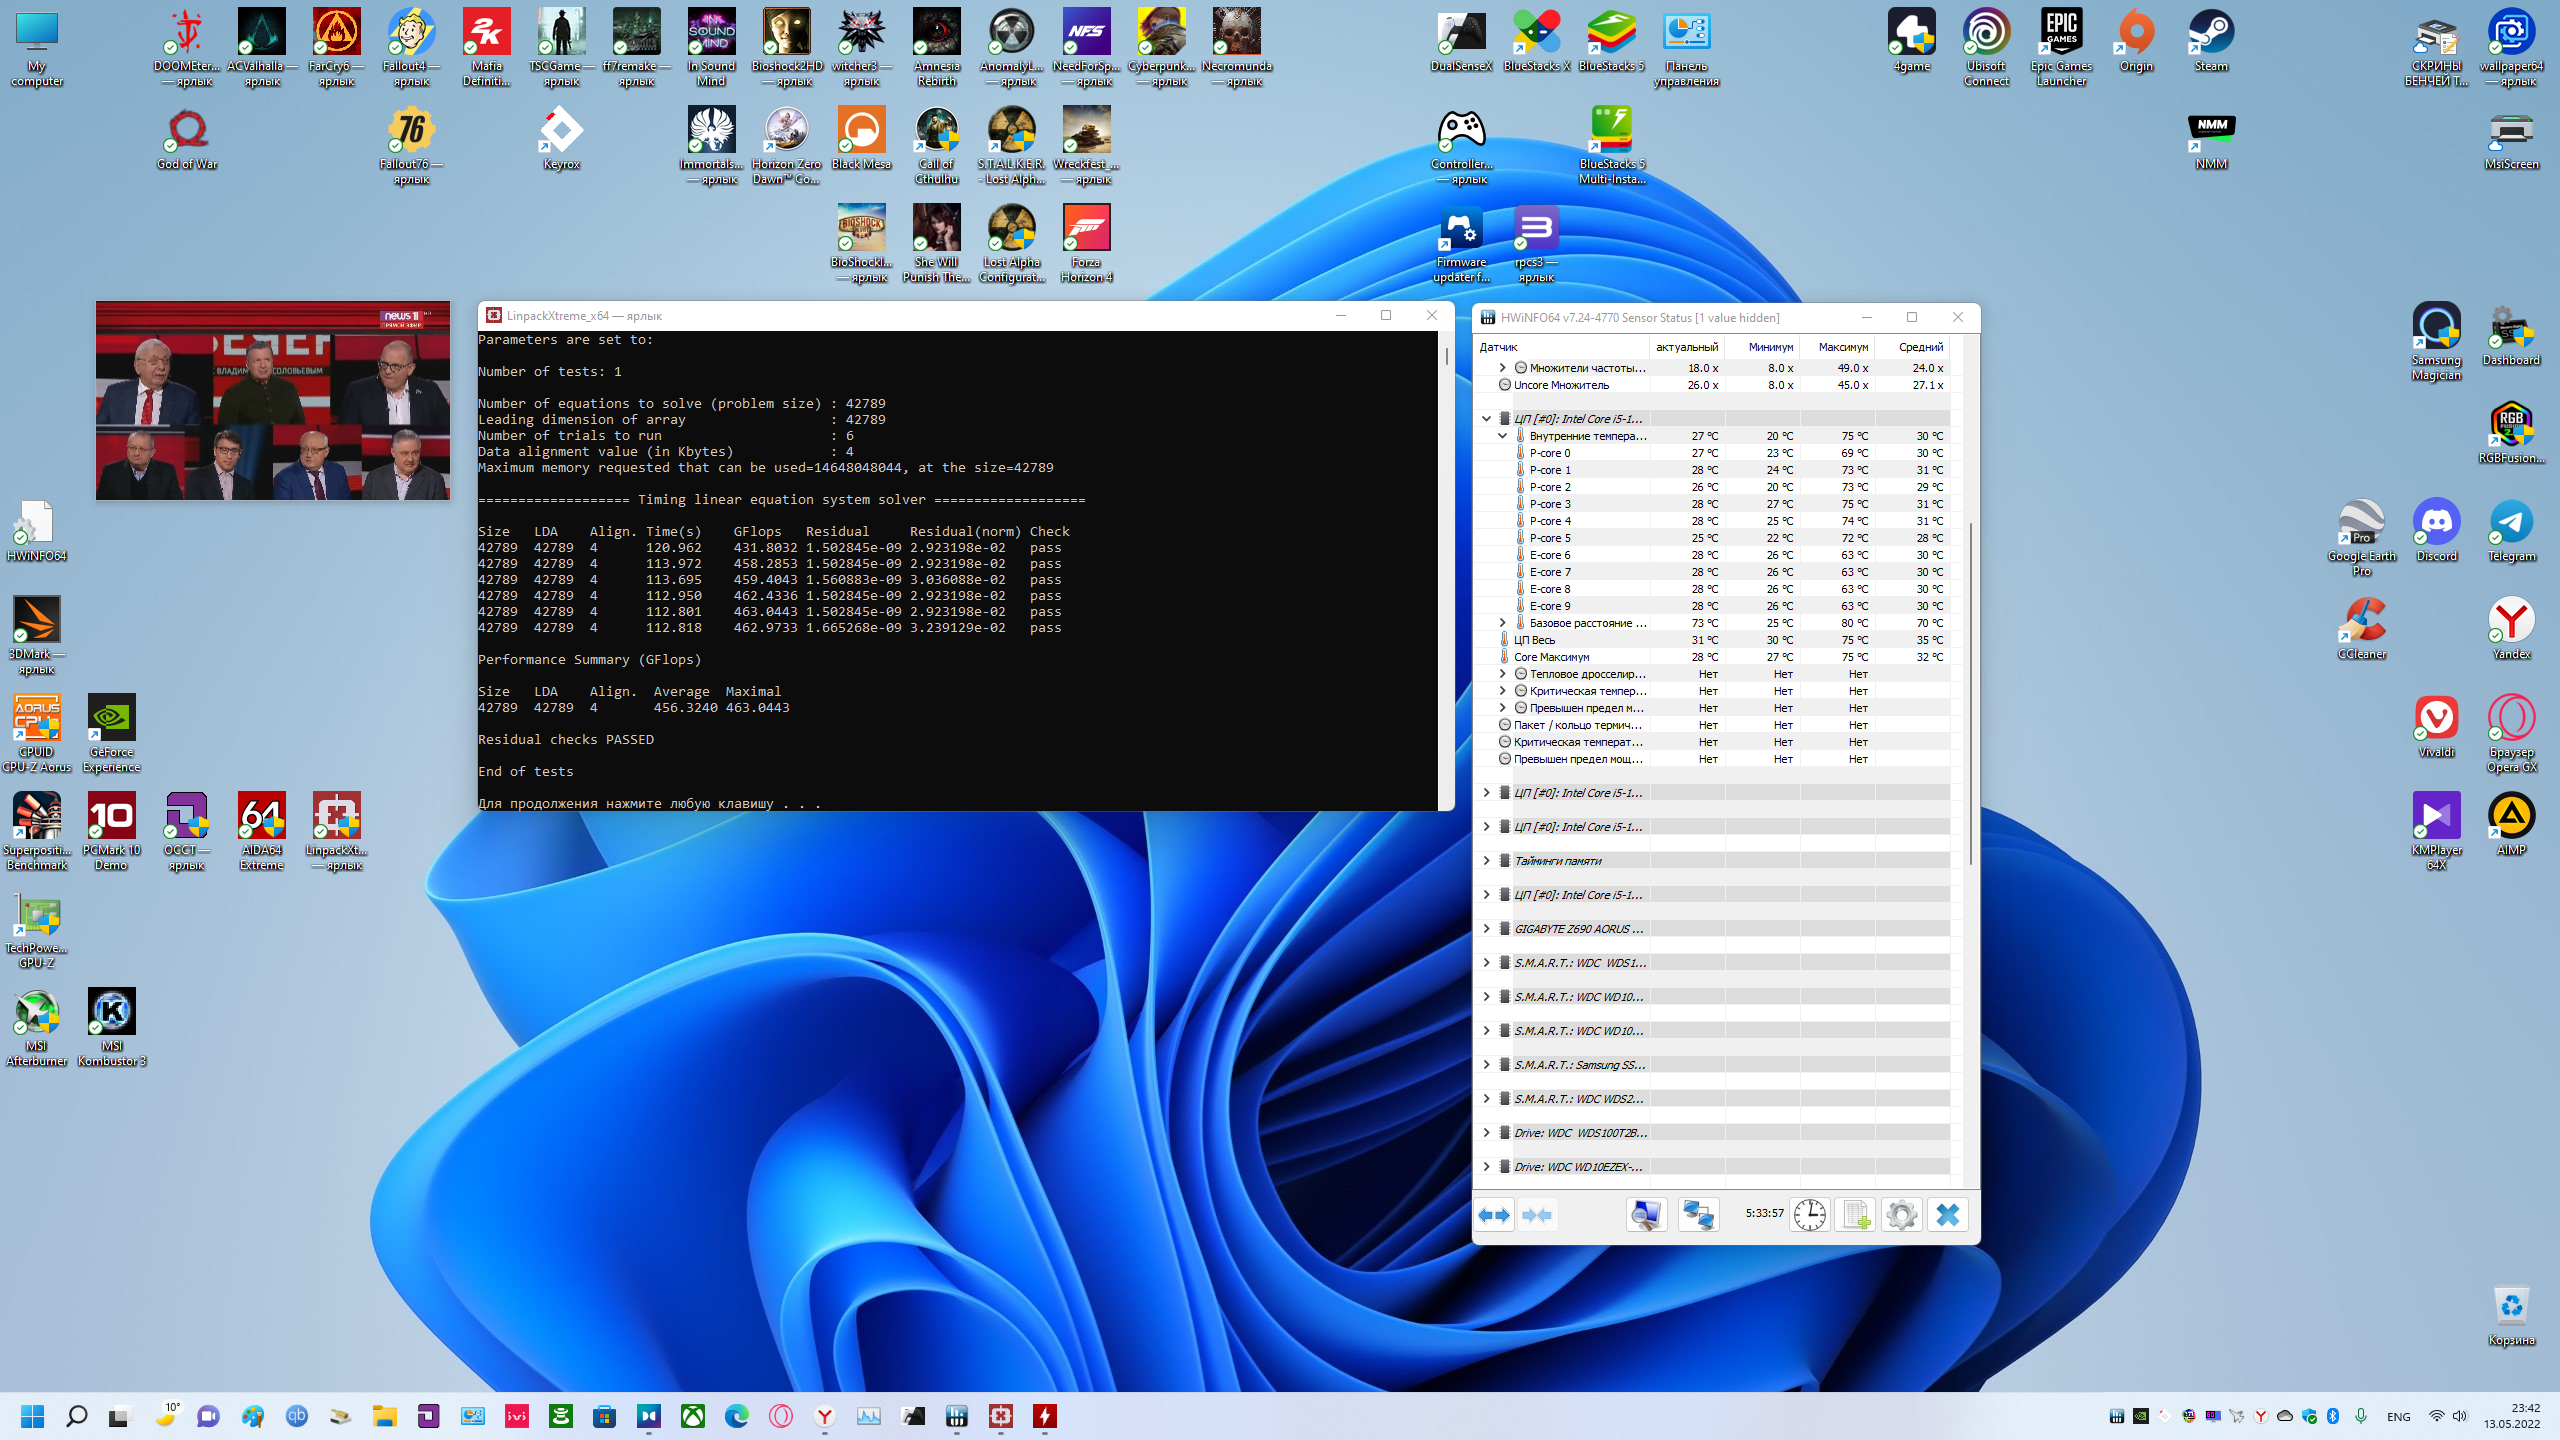The width and height of the screenshot is (2560, 1440).
Task: Click blue X to close sensors
Action: [1947, 1215]
